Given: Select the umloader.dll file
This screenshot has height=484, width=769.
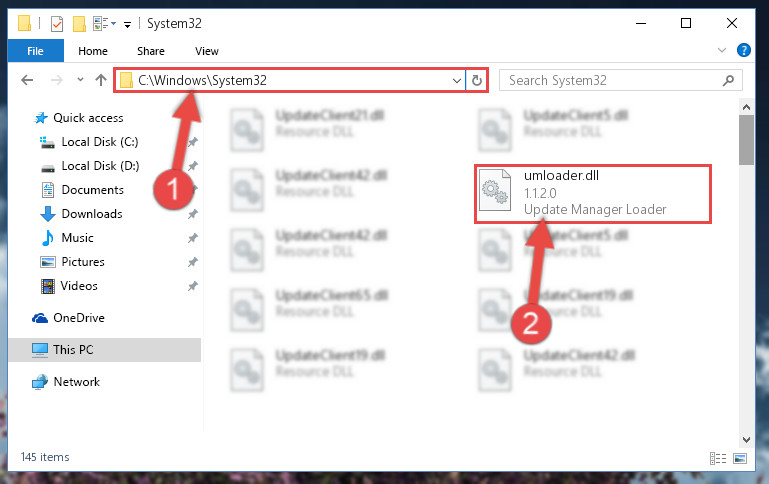Looking at the screenshot, I should click(x=592, y=194).
